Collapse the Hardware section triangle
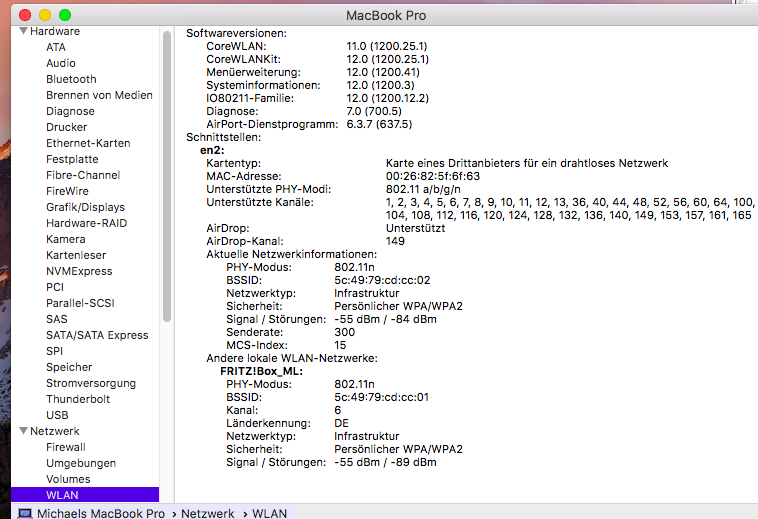 23,31
